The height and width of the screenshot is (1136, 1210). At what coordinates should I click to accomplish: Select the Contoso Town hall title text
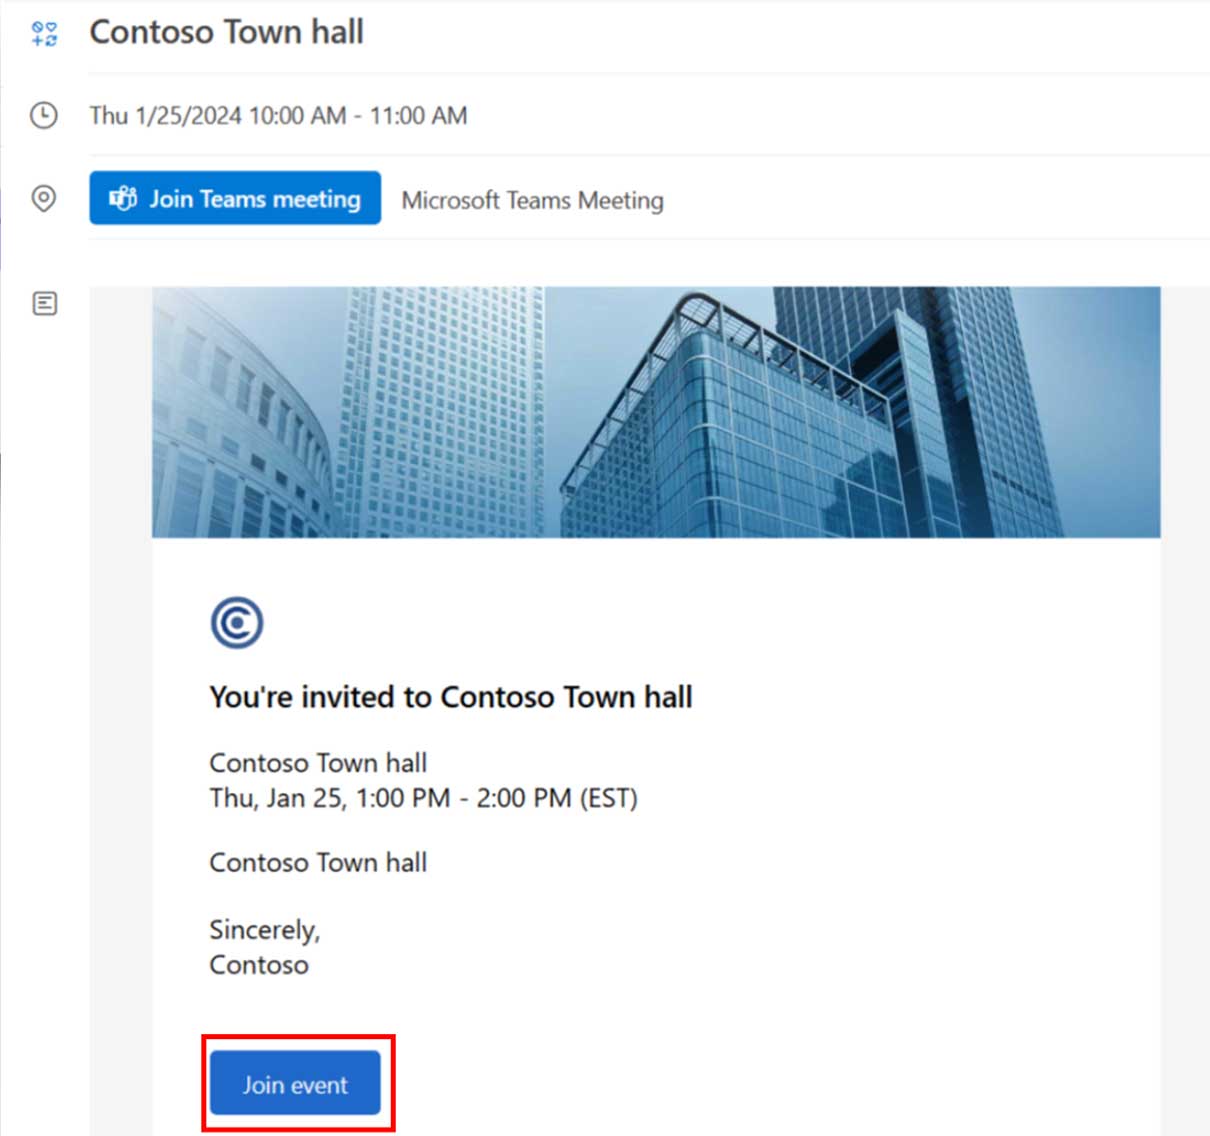[x=226, y=32]
